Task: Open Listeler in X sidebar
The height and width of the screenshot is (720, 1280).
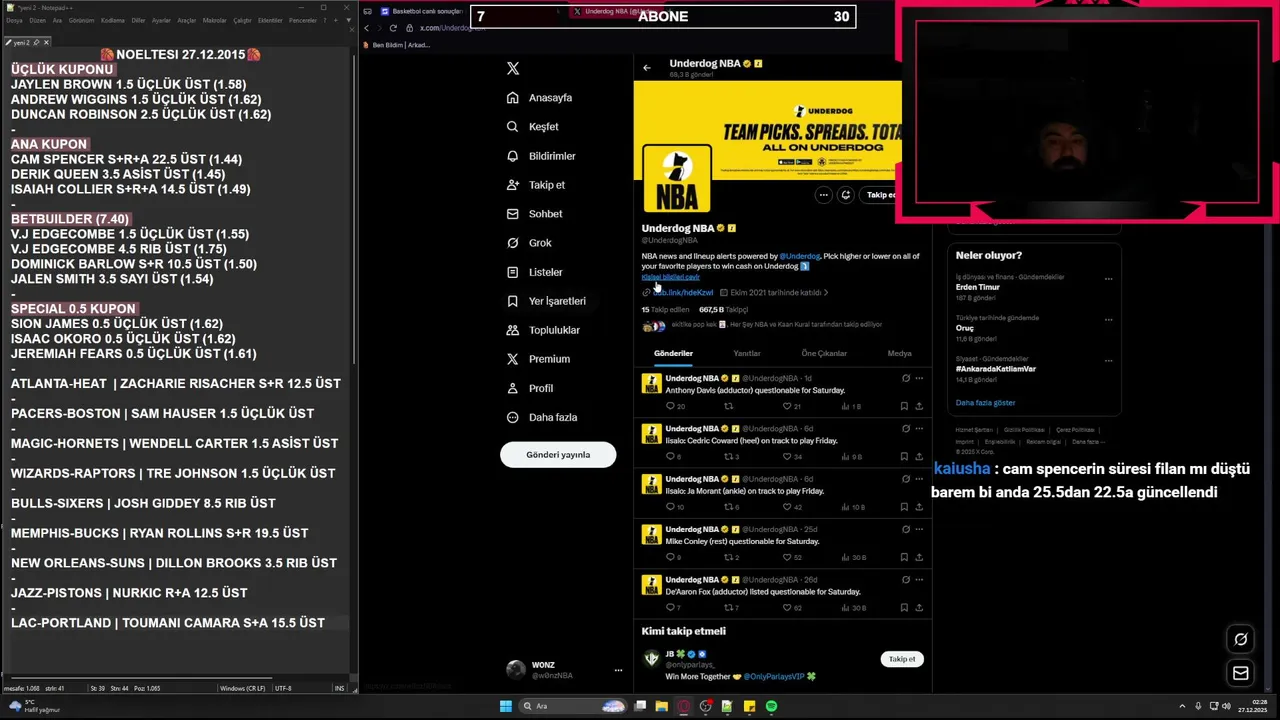Action: click(535, 272)
